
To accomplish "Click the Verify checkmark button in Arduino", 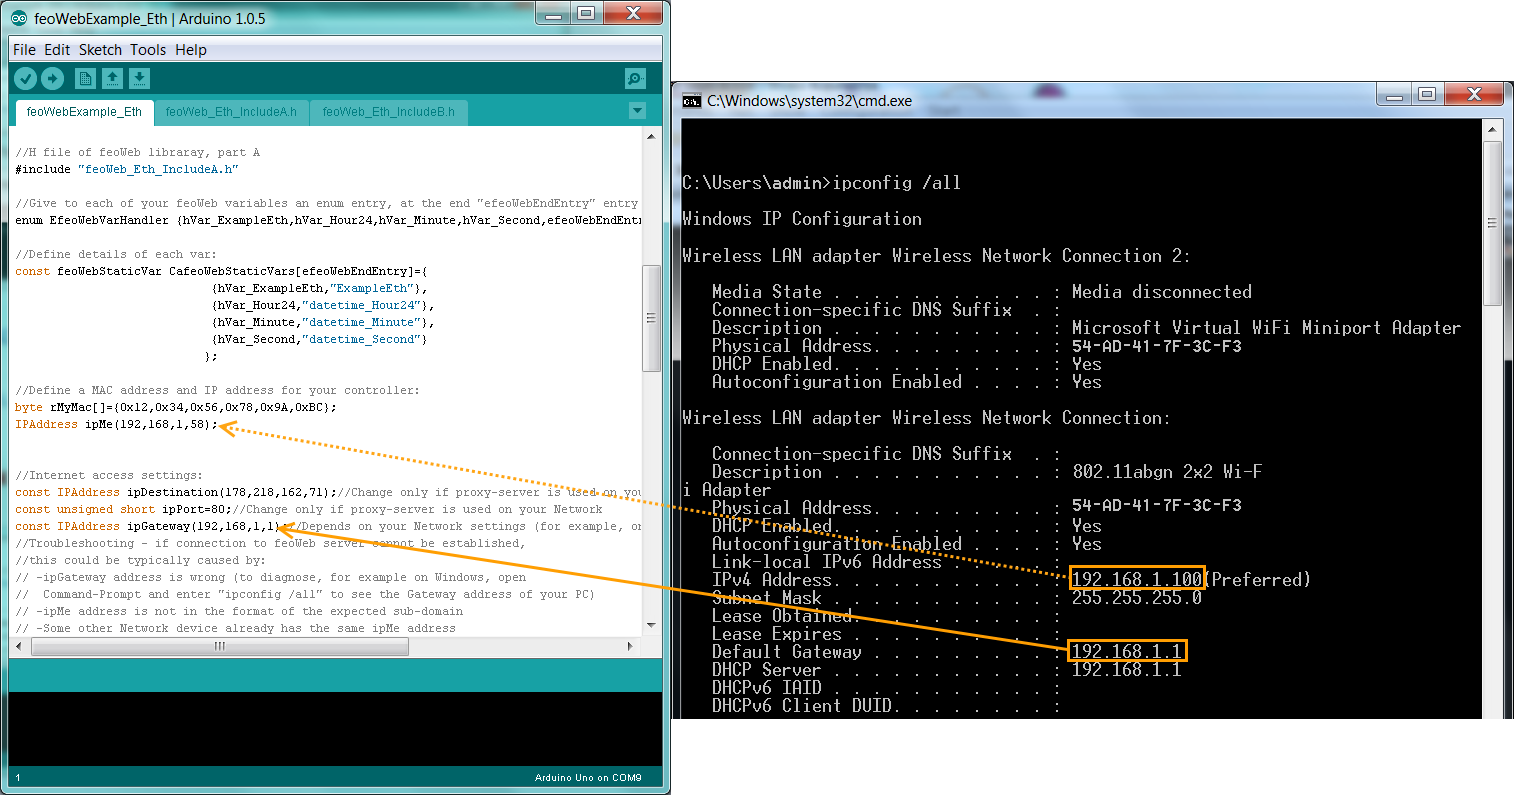I will click(26, 78).
